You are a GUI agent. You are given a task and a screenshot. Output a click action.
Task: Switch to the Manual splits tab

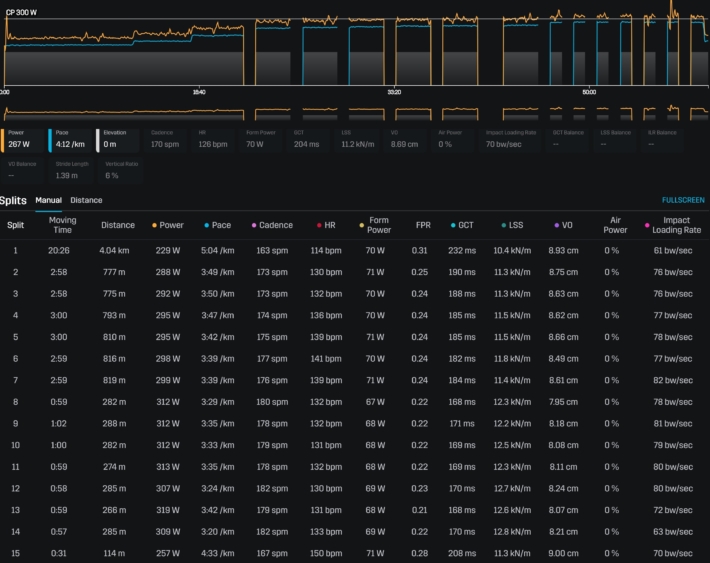tap(48, 200)
